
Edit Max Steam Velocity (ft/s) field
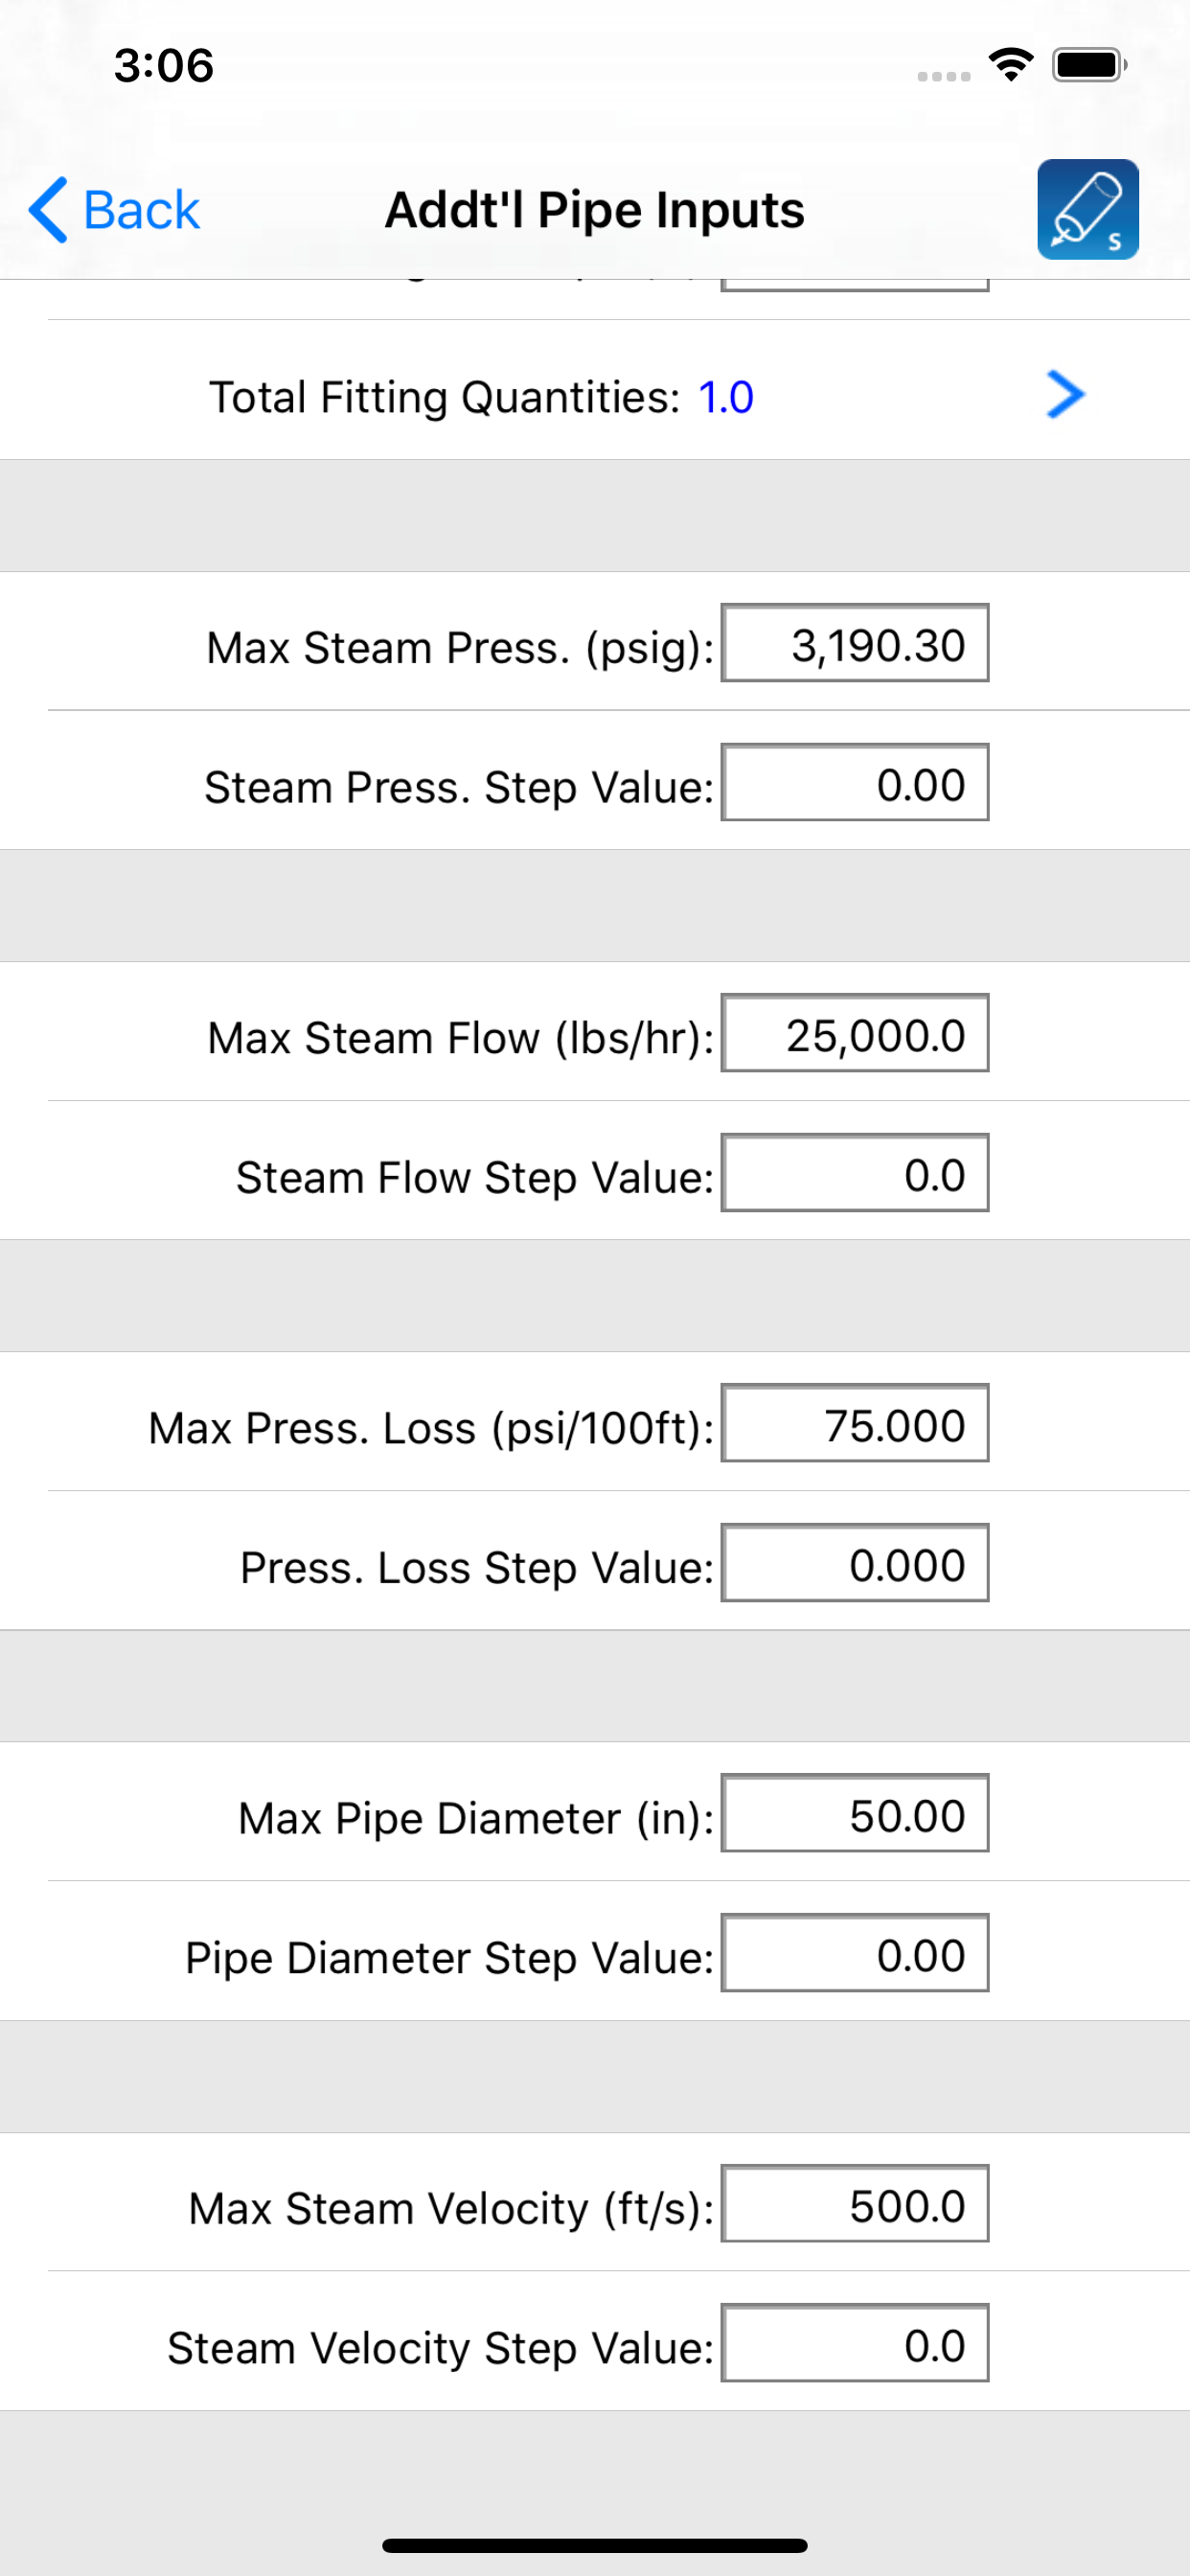click(x=855, y=2203)
